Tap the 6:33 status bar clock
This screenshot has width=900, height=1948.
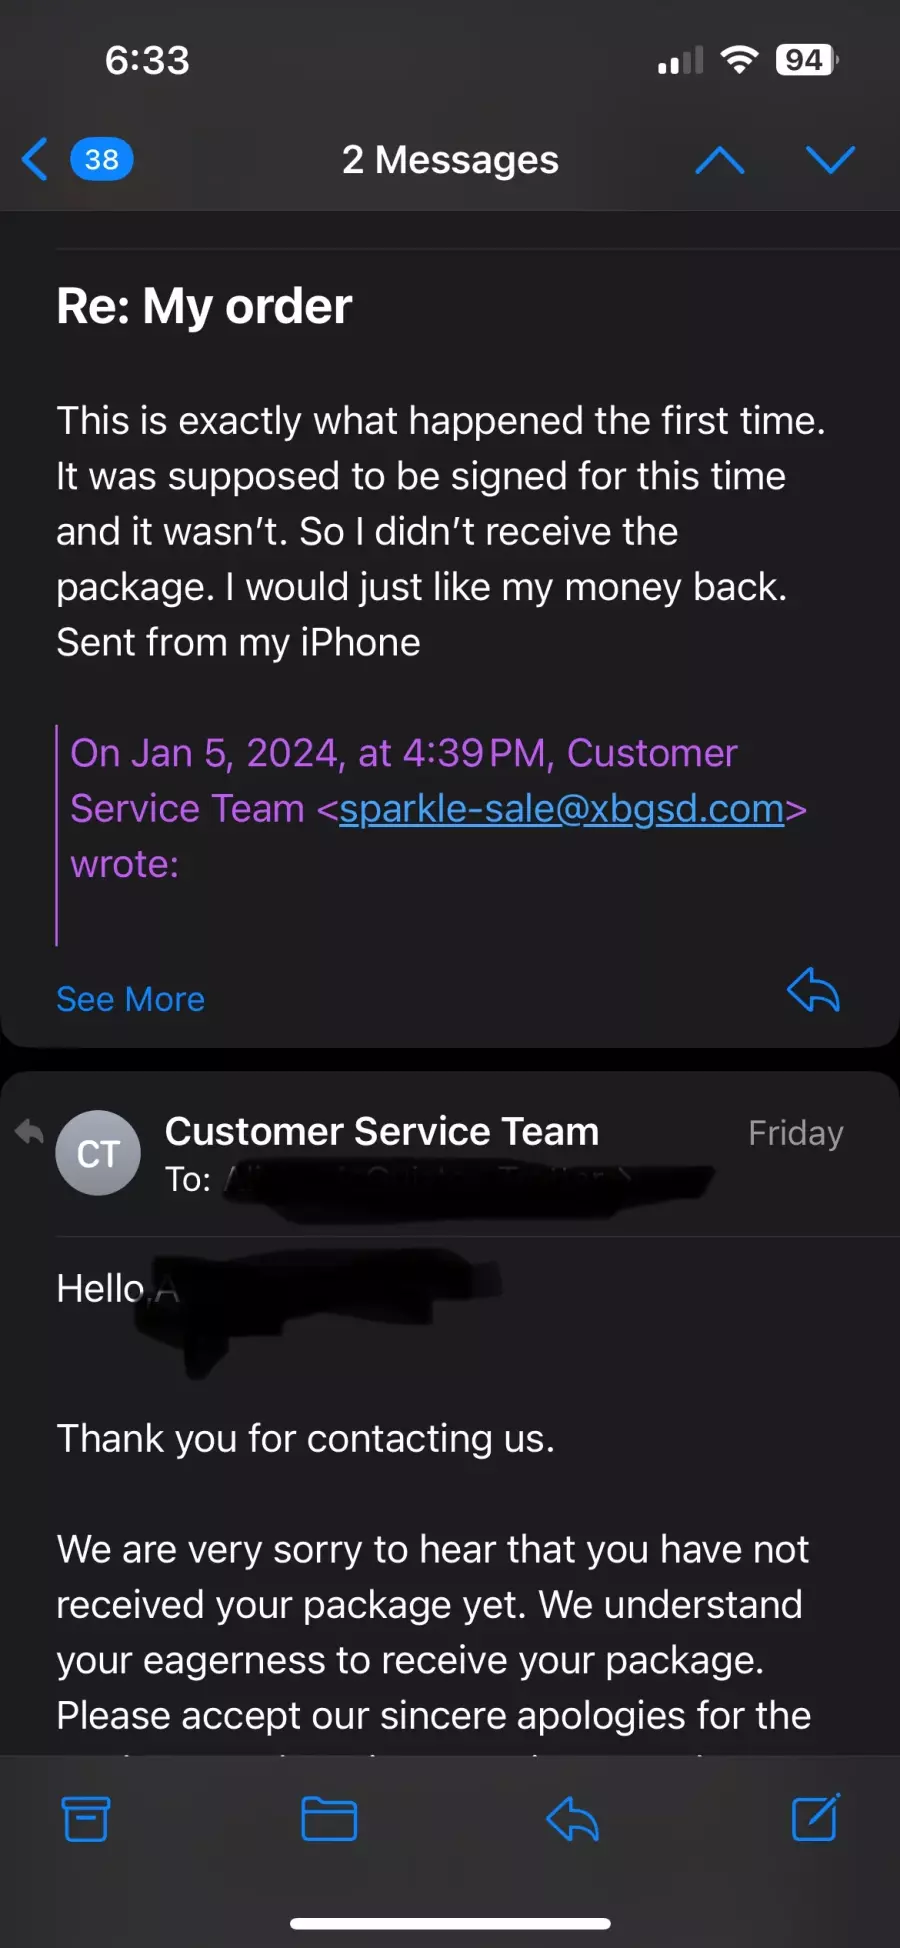pyautogui.click(x=147, y=60)
